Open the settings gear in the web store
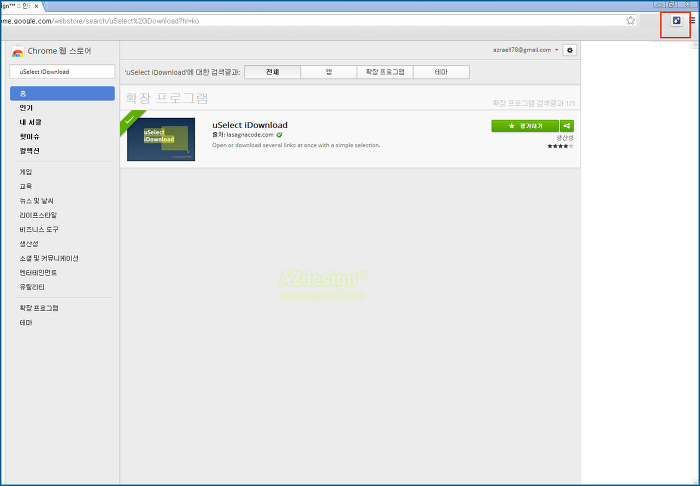The width and height of the screenshot is (700, 486). (x=570, y=50)
